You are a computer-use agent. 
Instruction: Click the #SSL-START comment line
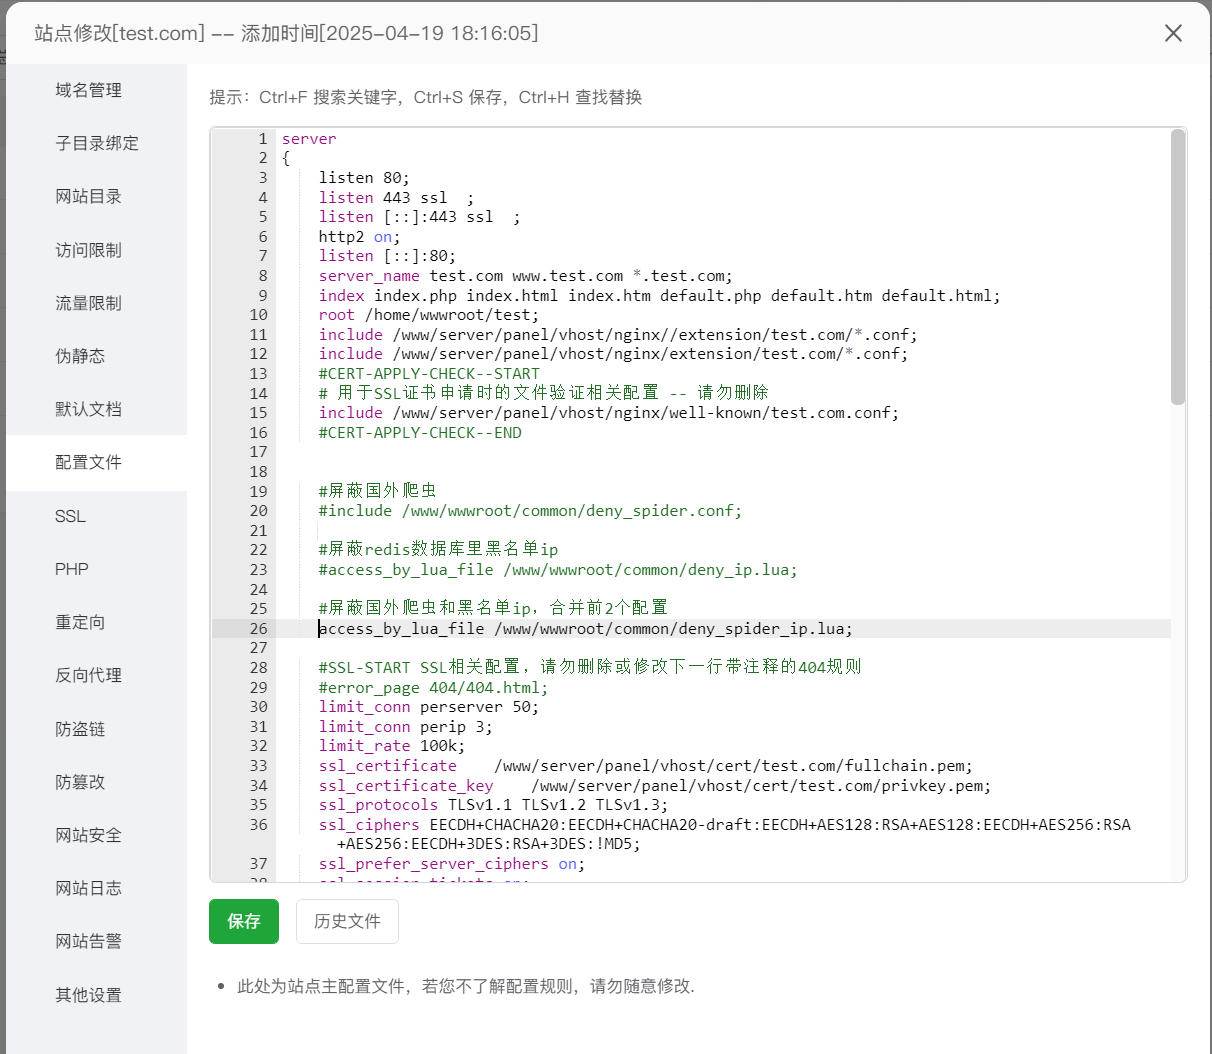coord(590,667)
